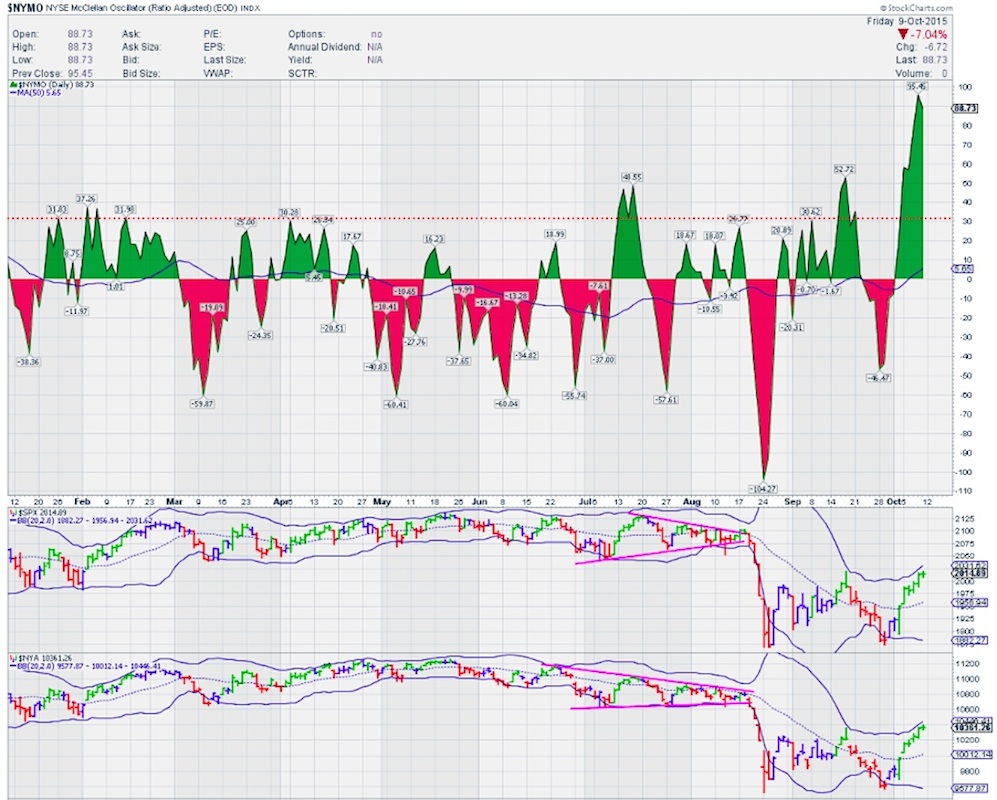Click the $SPX 2014.89 legend bar icon
The height and width of the screenshot is (800, 997).
(x=14, y=512)
